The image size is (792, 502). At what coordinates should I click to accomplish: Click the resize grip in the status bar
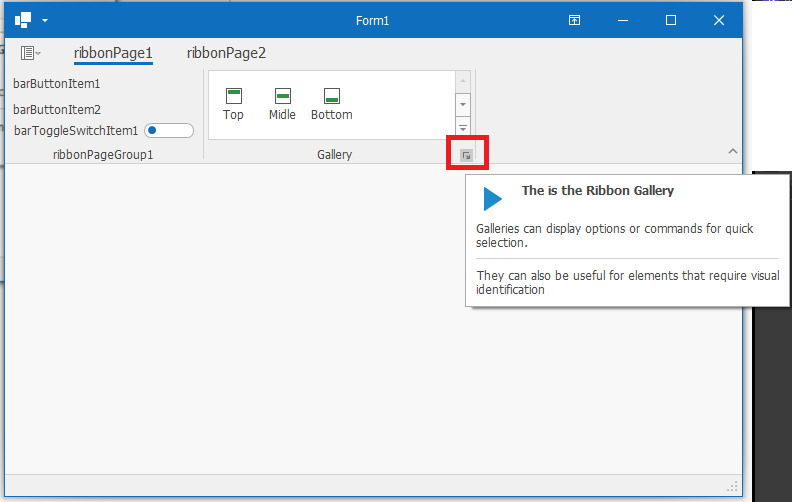tap(732, 487)
